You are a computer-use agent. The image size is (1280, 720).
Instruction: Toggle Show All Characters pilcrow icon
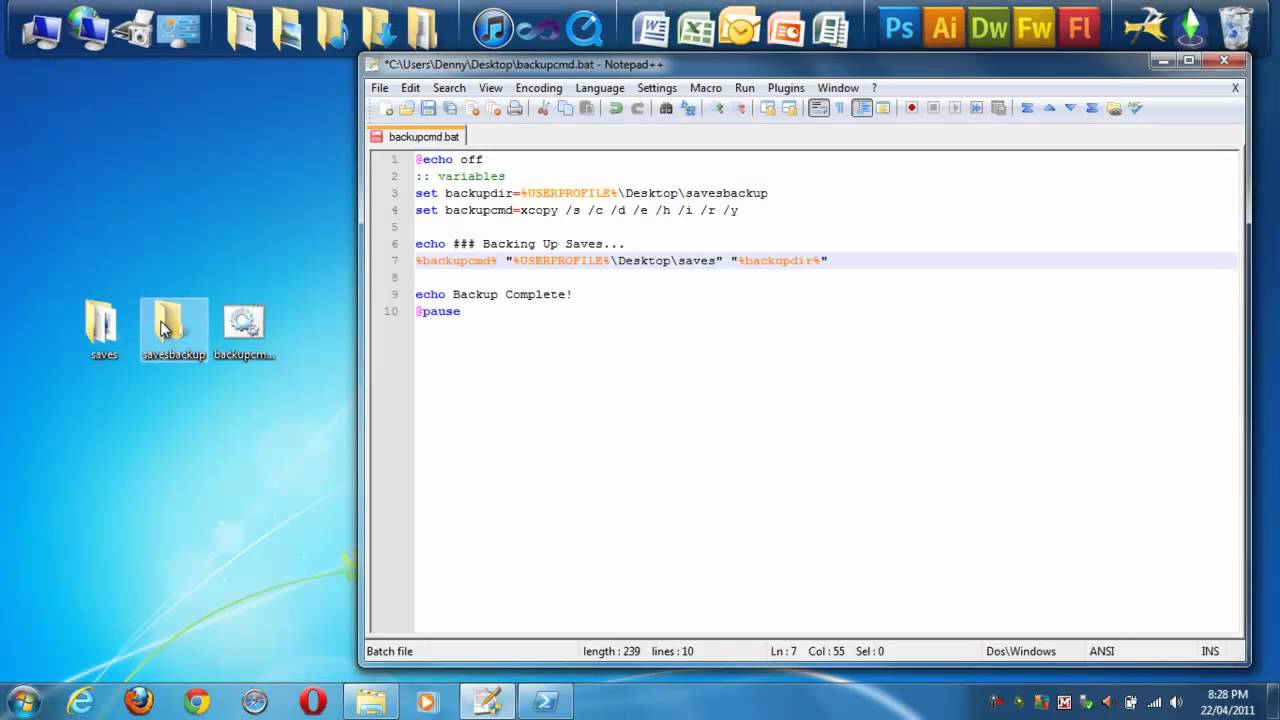point(840,108)
